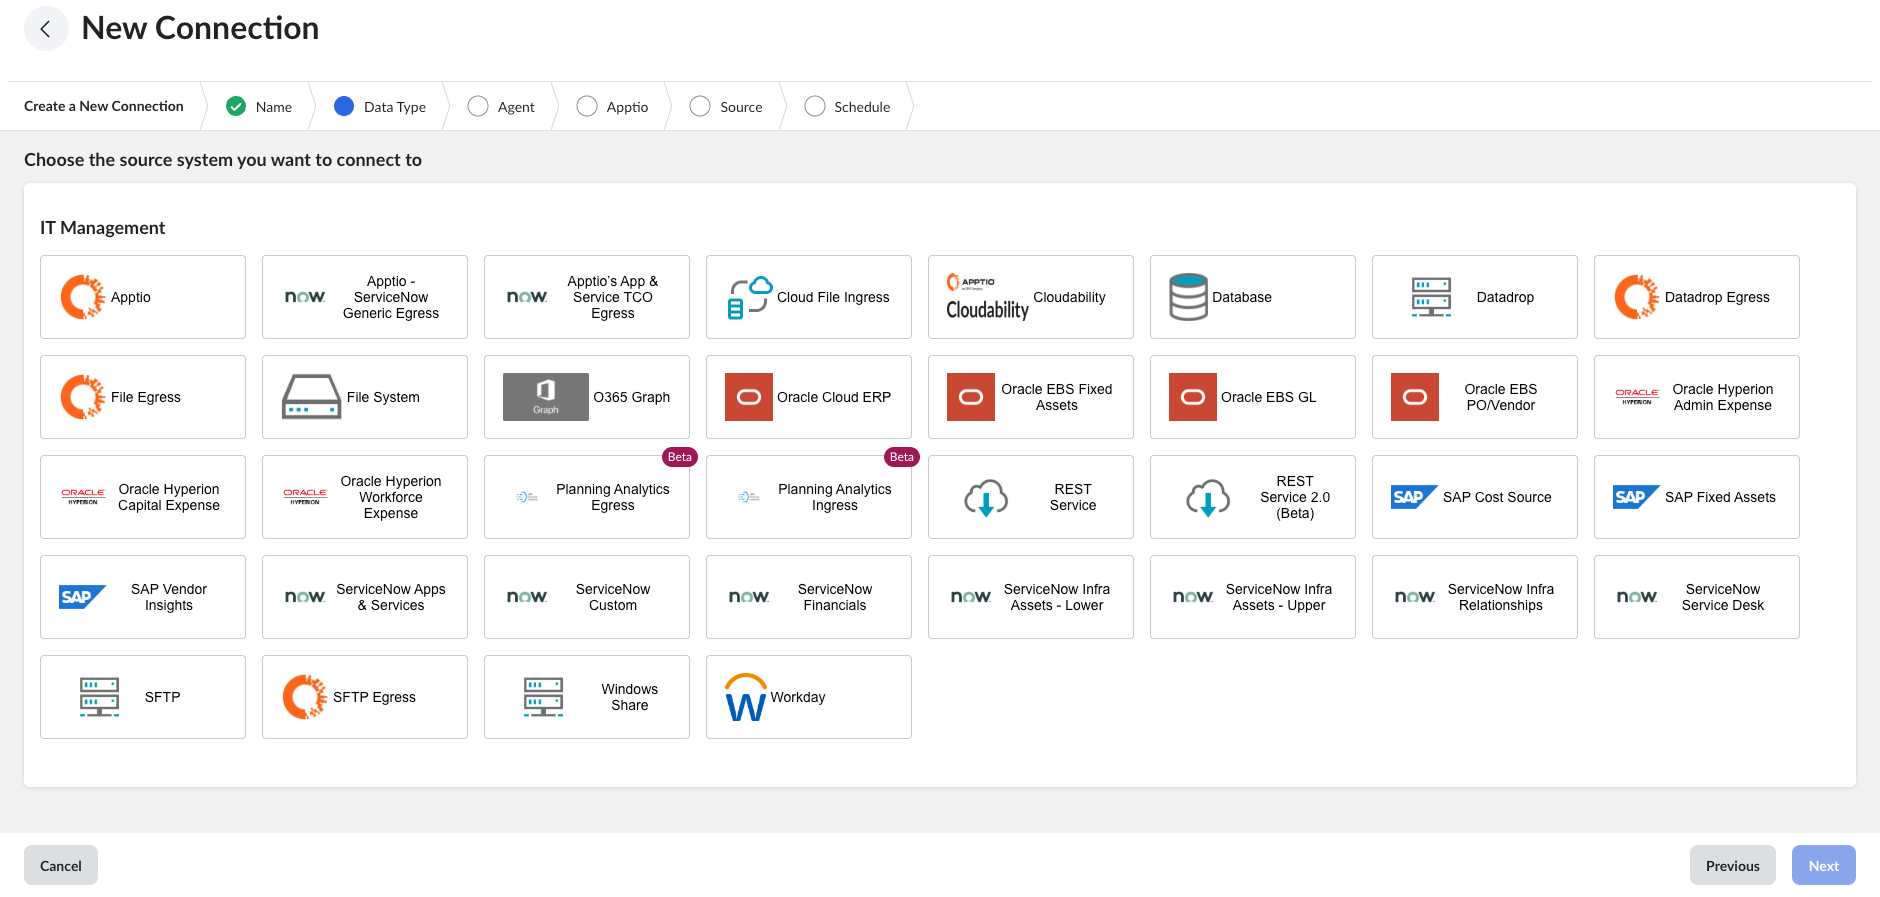Open the Data Type step
The image size is (1880, 897).
coord(380,106)
